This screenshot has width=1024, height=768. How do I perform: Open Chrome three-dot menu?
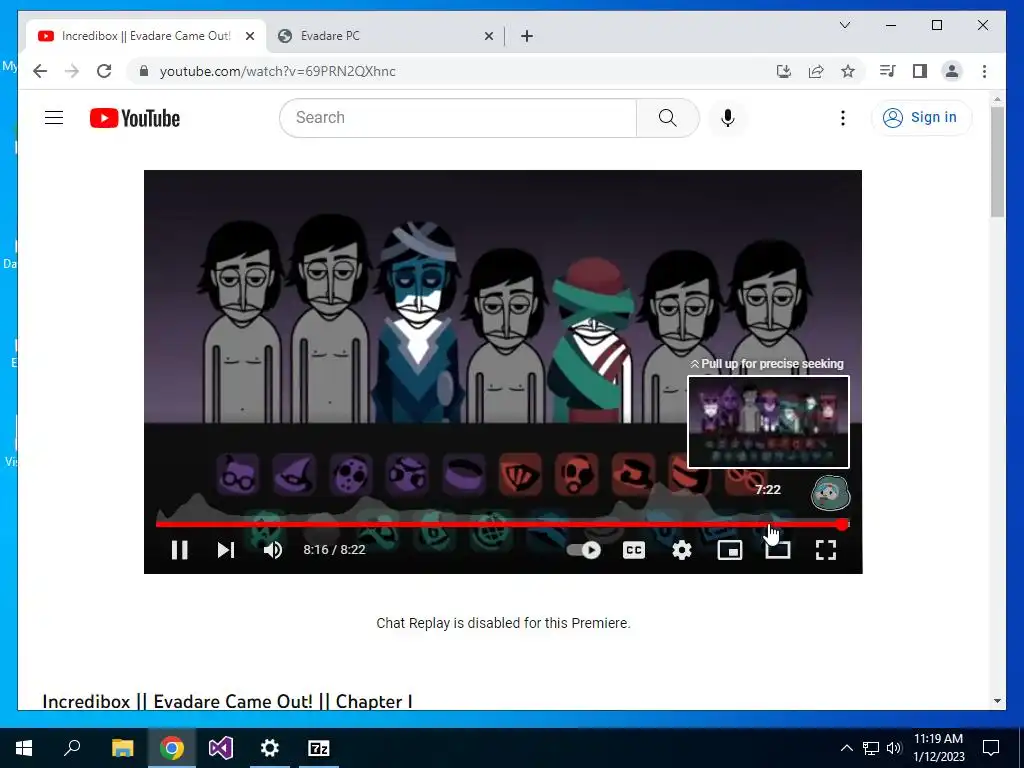[x=984, y=71]
